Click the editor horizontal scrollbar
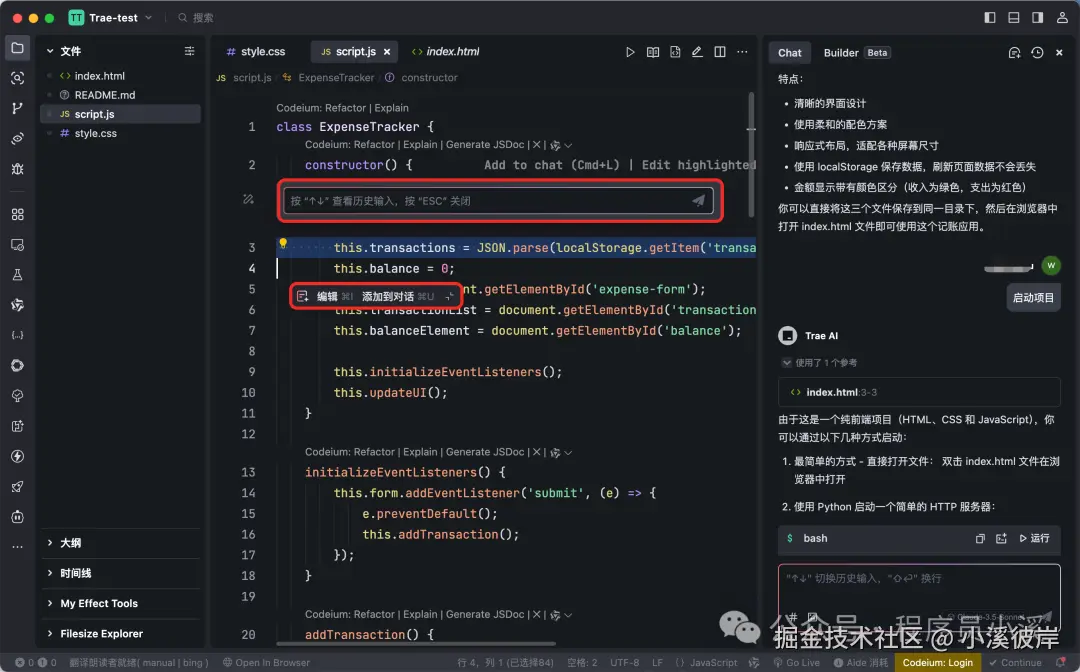This screenshot has width=1080, height=672. pos(416,644)
